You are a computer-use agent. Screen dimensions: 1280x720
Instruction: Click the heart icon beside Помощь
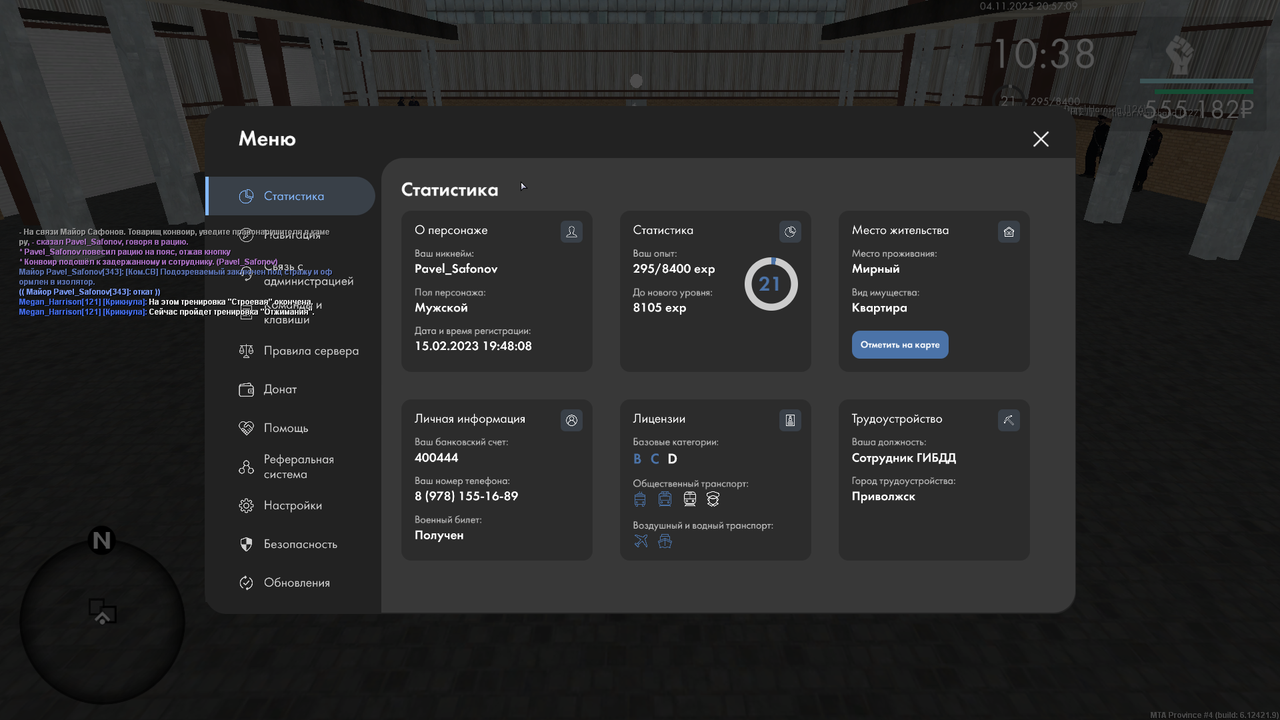coord(246,428)
